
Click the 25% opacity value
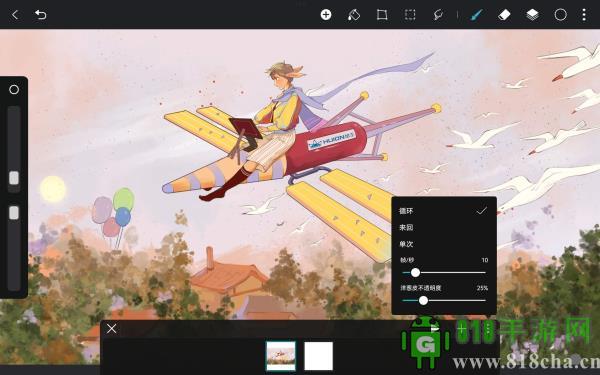482,288
